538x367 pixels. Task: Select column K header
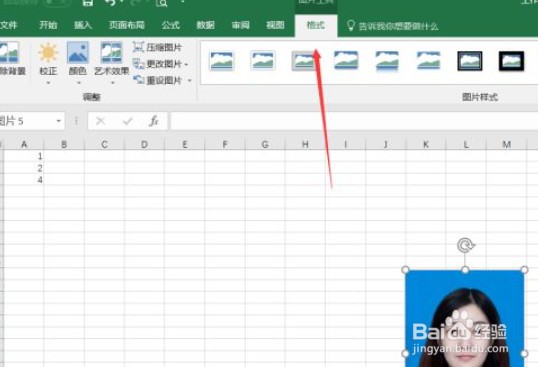tap(426, 144)
